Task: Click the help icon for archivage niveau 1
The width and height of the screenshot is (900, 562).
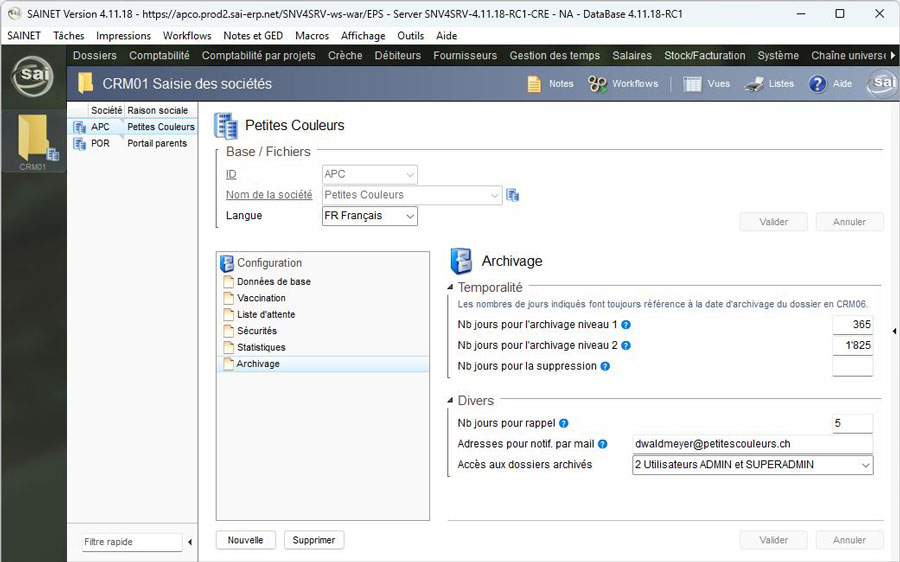Action: [626, 325]
